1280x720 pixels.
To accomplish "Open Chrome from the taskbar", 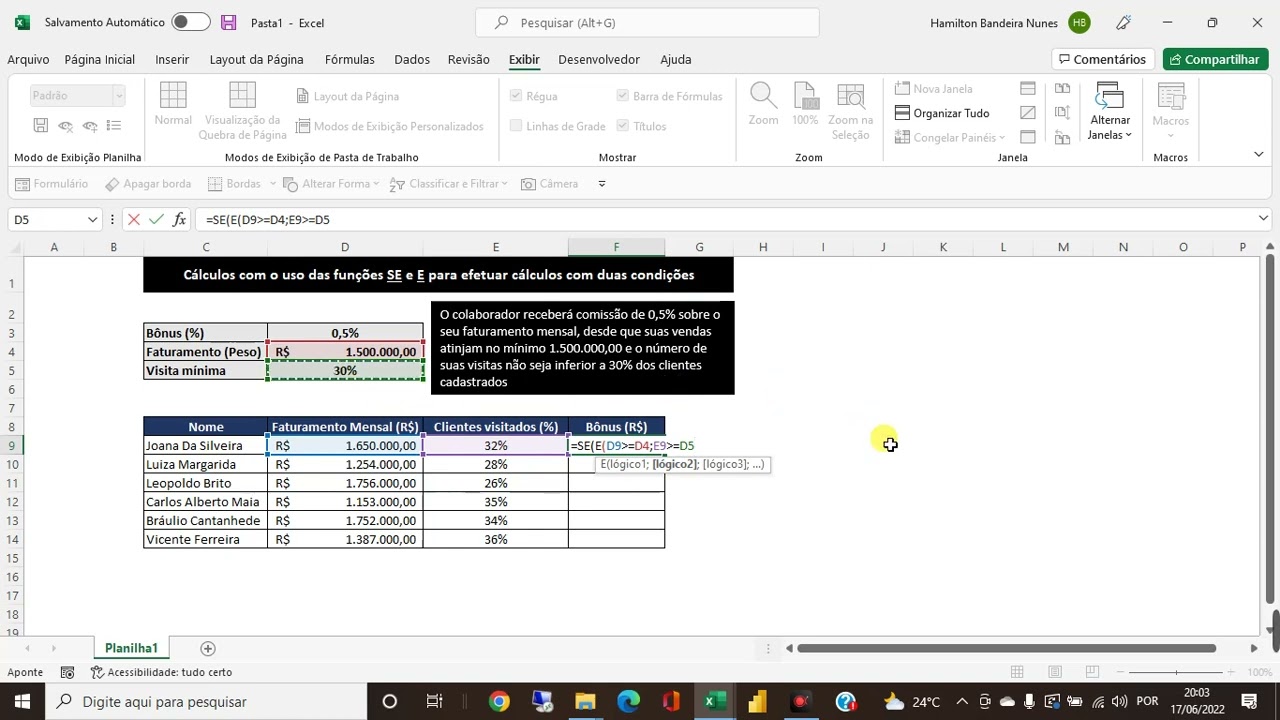I will 498,701.
